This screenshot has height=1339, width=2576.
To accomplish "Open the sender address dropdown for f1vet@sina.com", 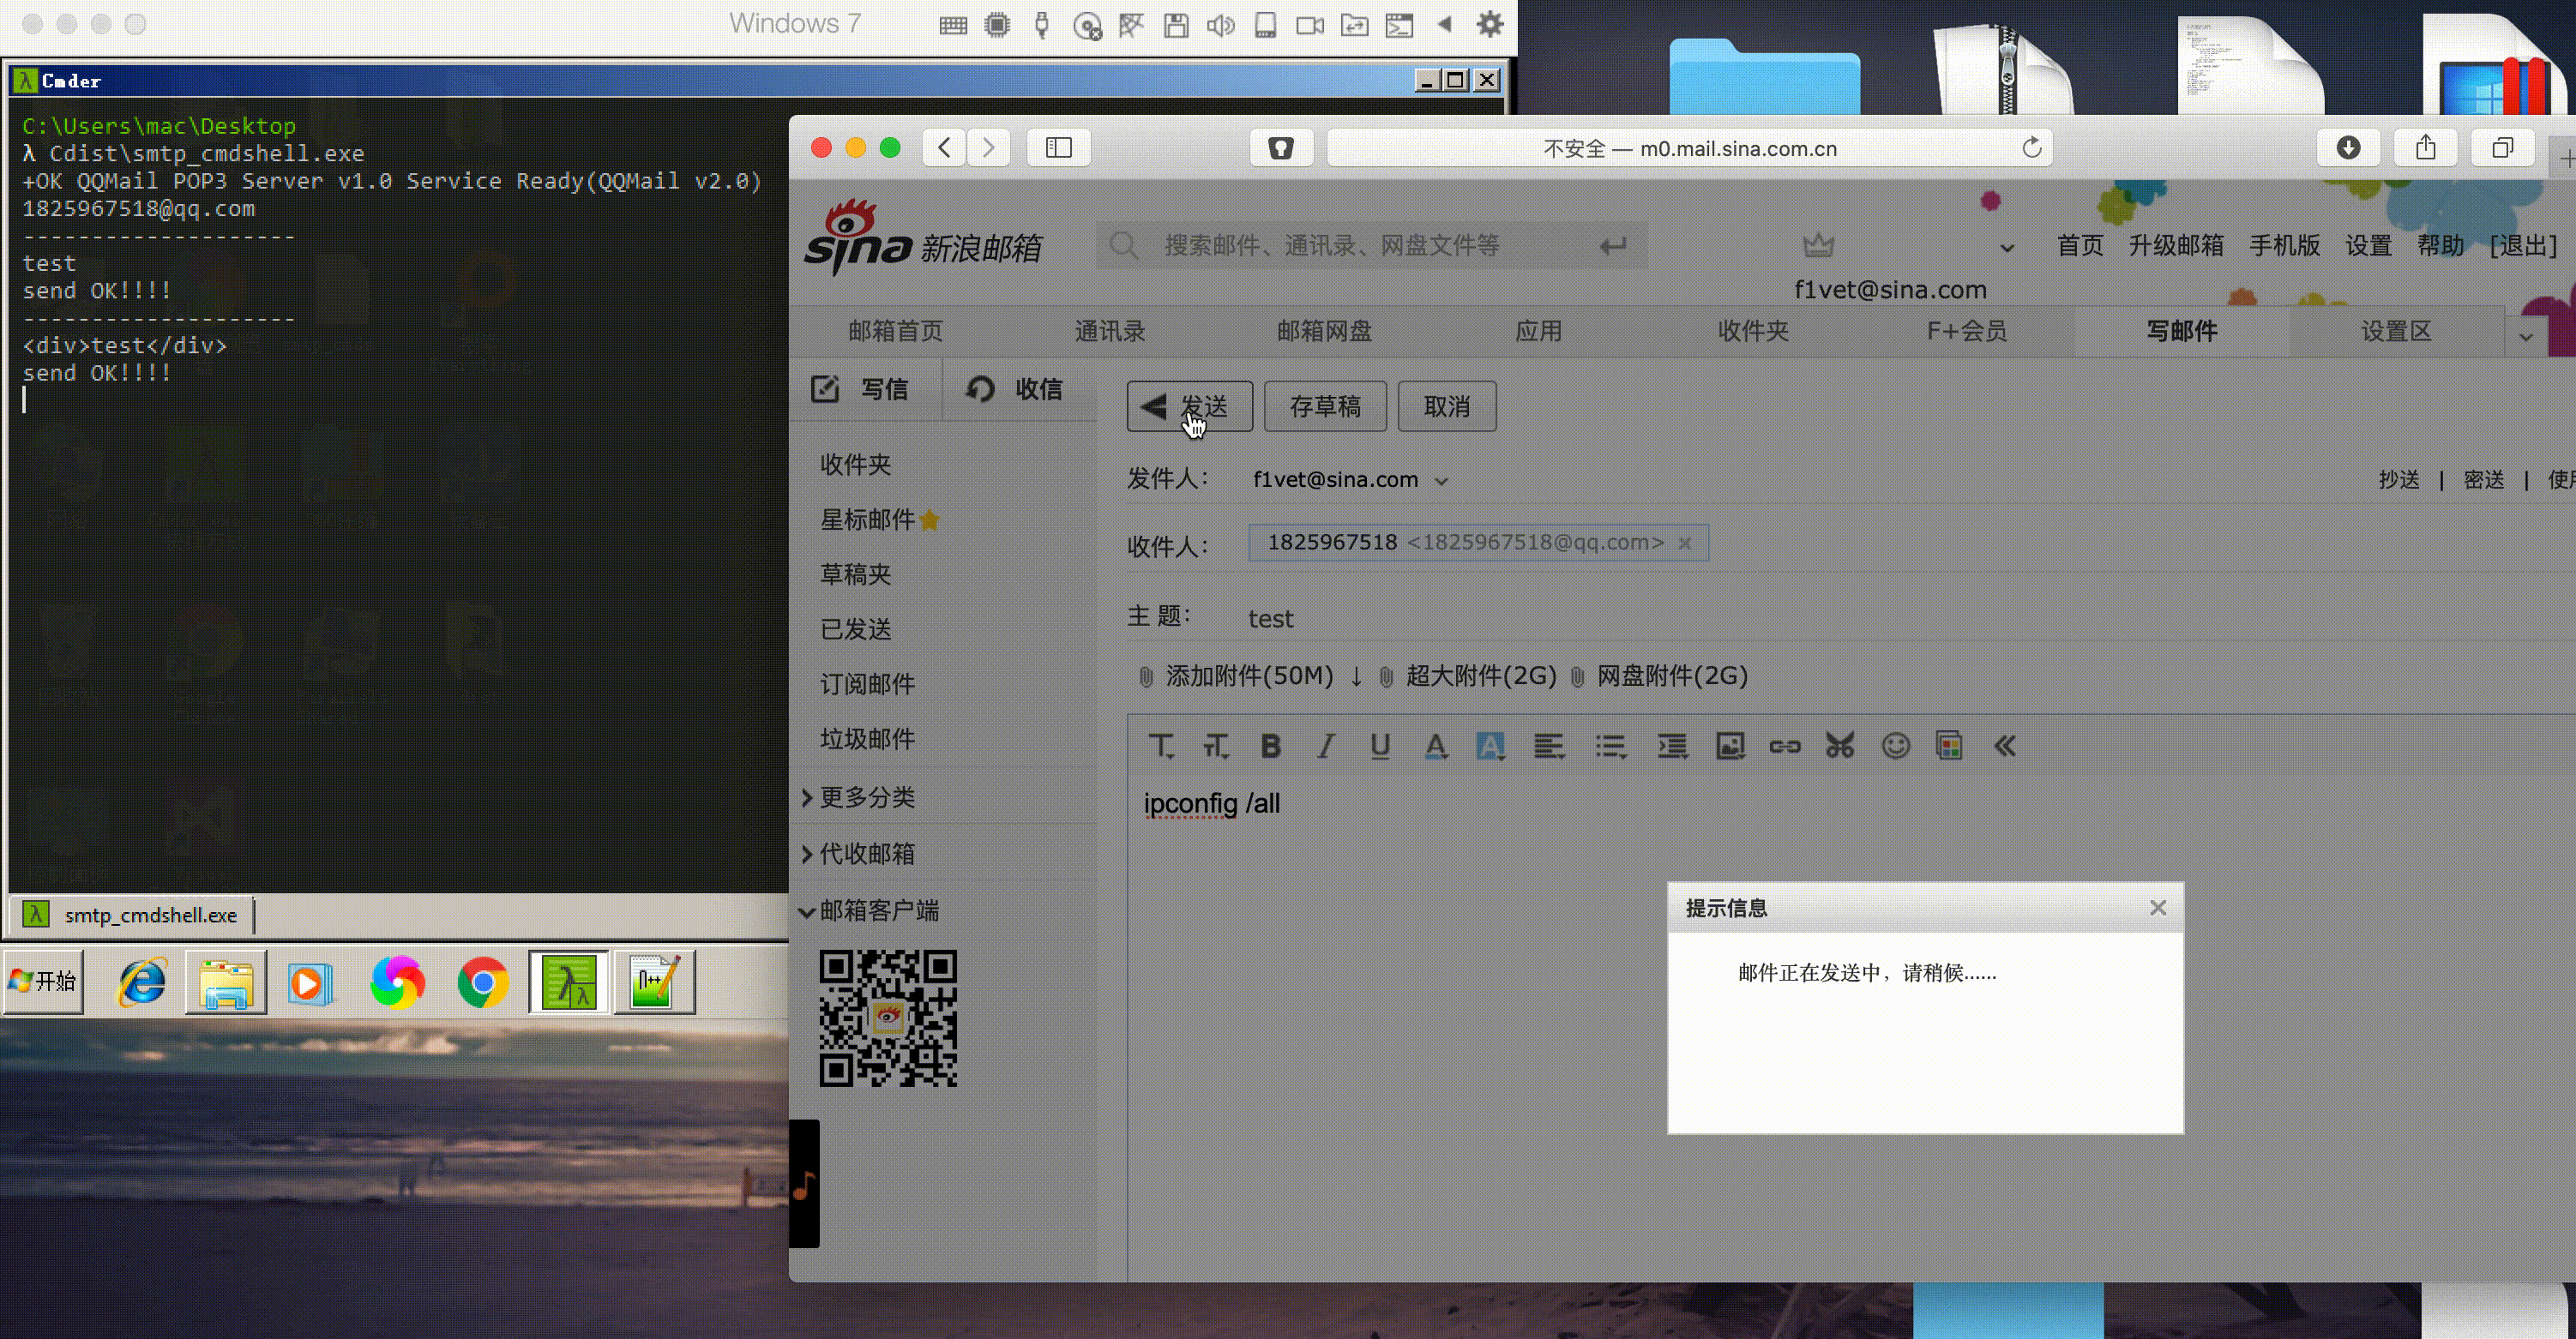I will click(1443, 480).
